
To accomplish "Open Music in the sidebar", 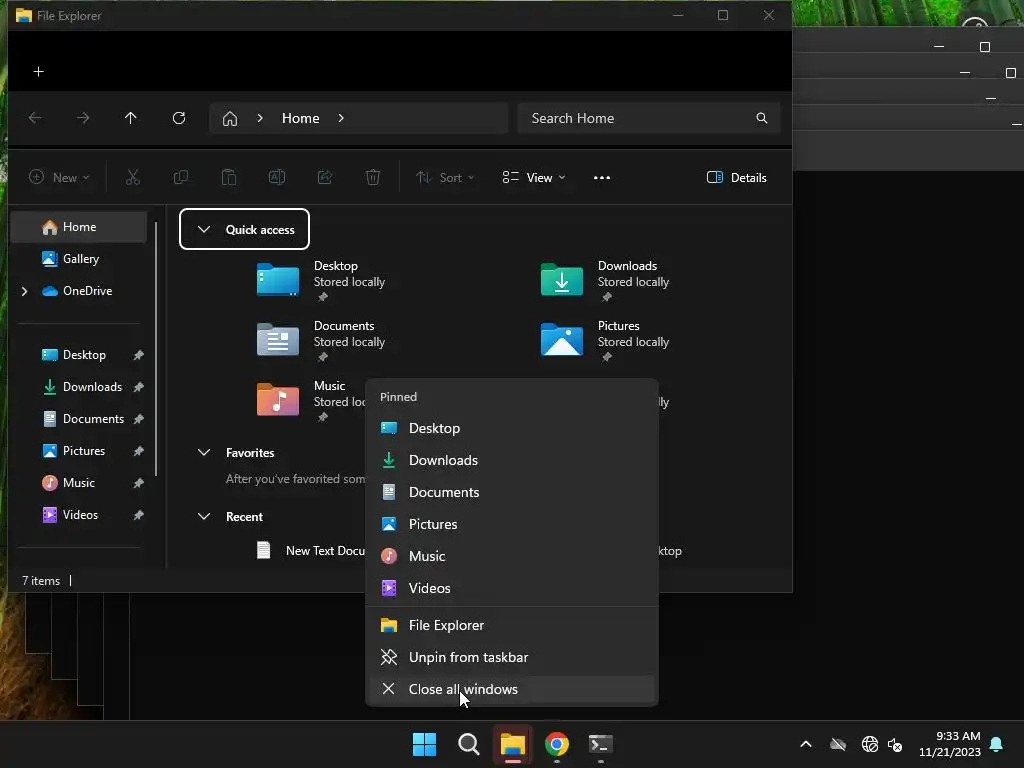I will coord(79,483).
